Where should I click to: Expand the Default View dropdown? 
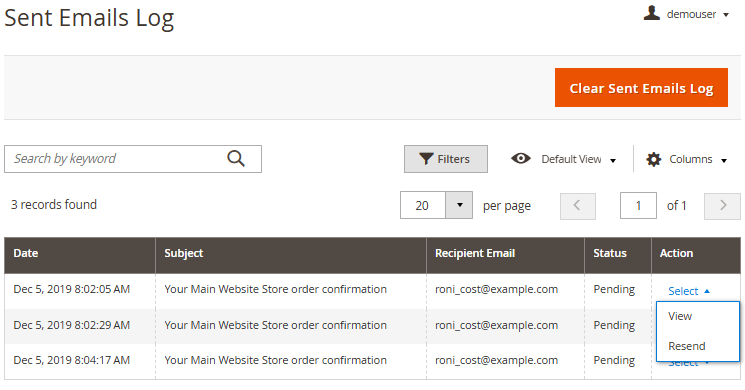click(612, 161)
